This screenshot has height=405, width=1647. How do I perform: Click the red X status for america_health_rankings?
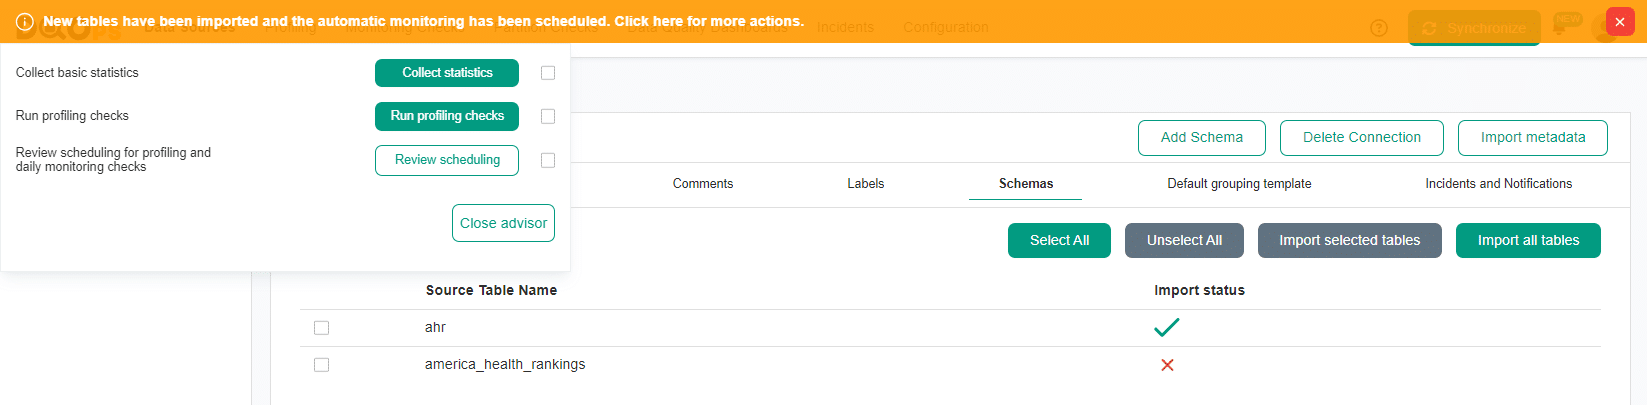point(1166,365)
